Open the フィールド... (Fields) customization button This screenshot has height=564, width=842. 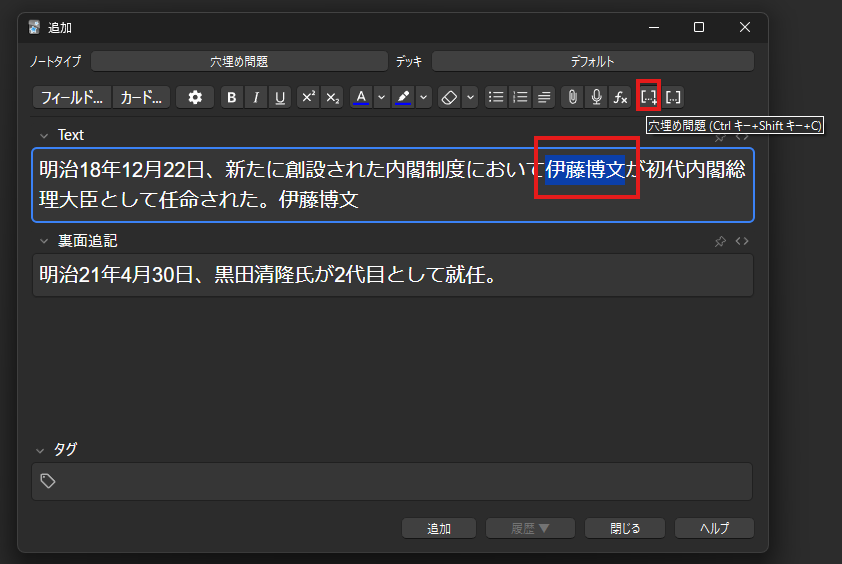tap(72, 97)
